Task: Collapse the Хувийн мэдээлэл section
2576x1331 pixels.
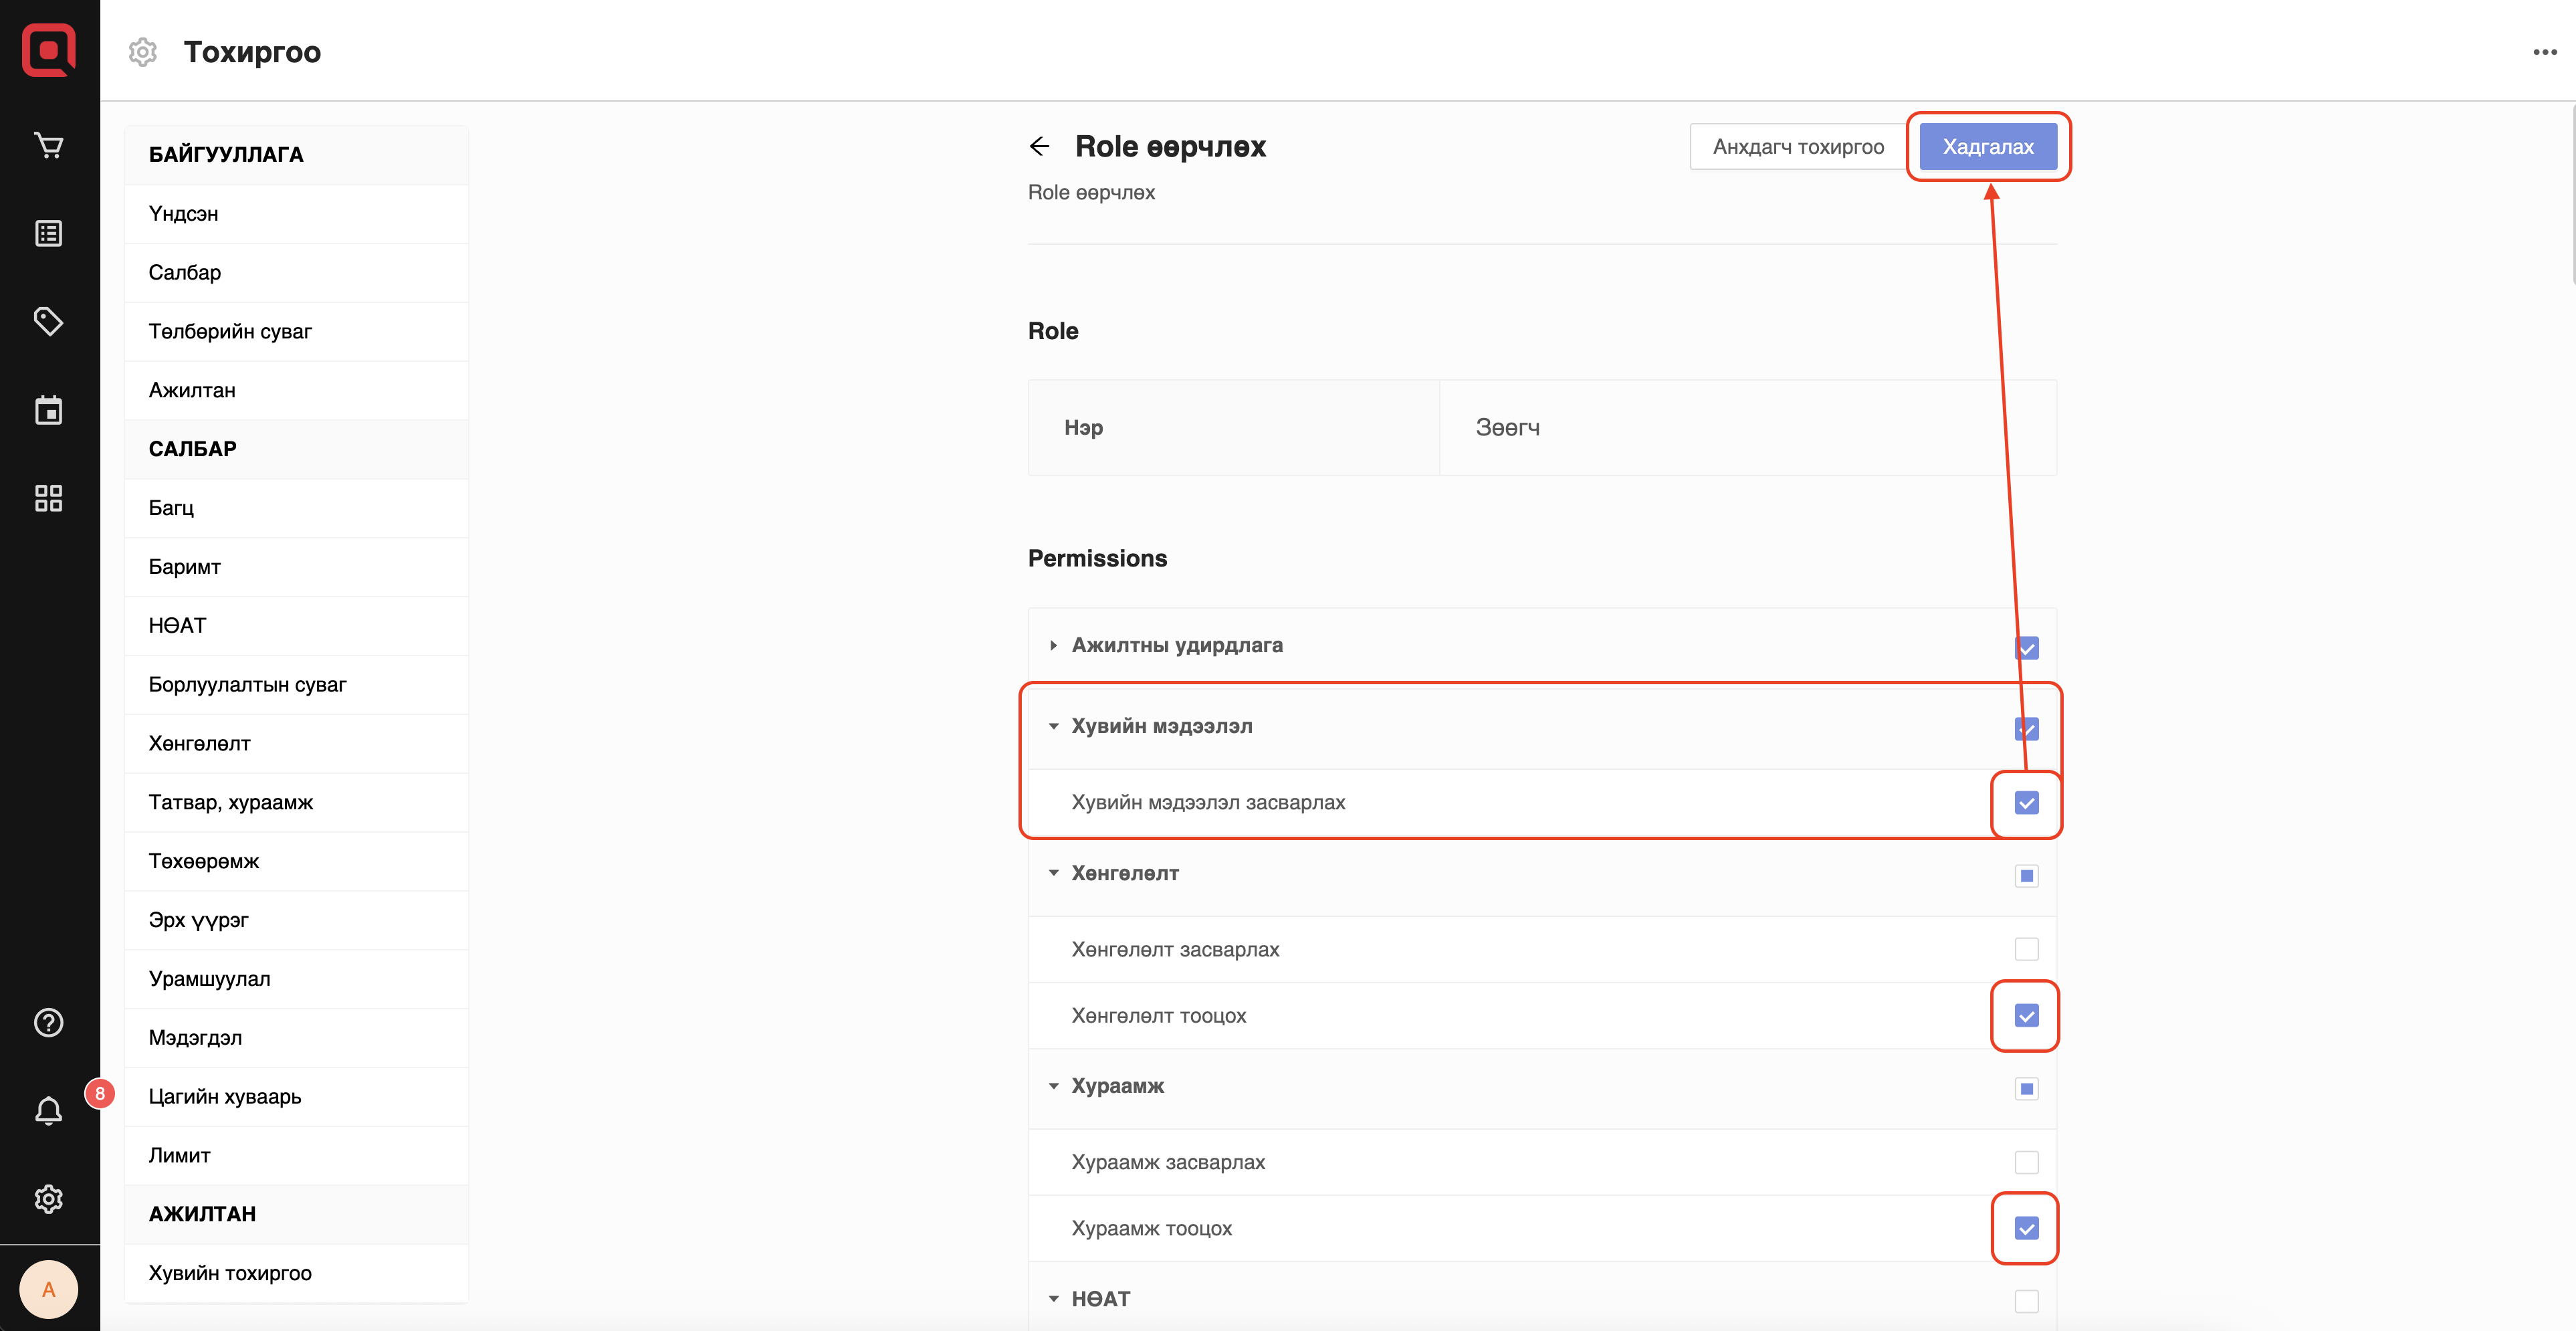Action: pyautogui.click(x=1053, y=727)
